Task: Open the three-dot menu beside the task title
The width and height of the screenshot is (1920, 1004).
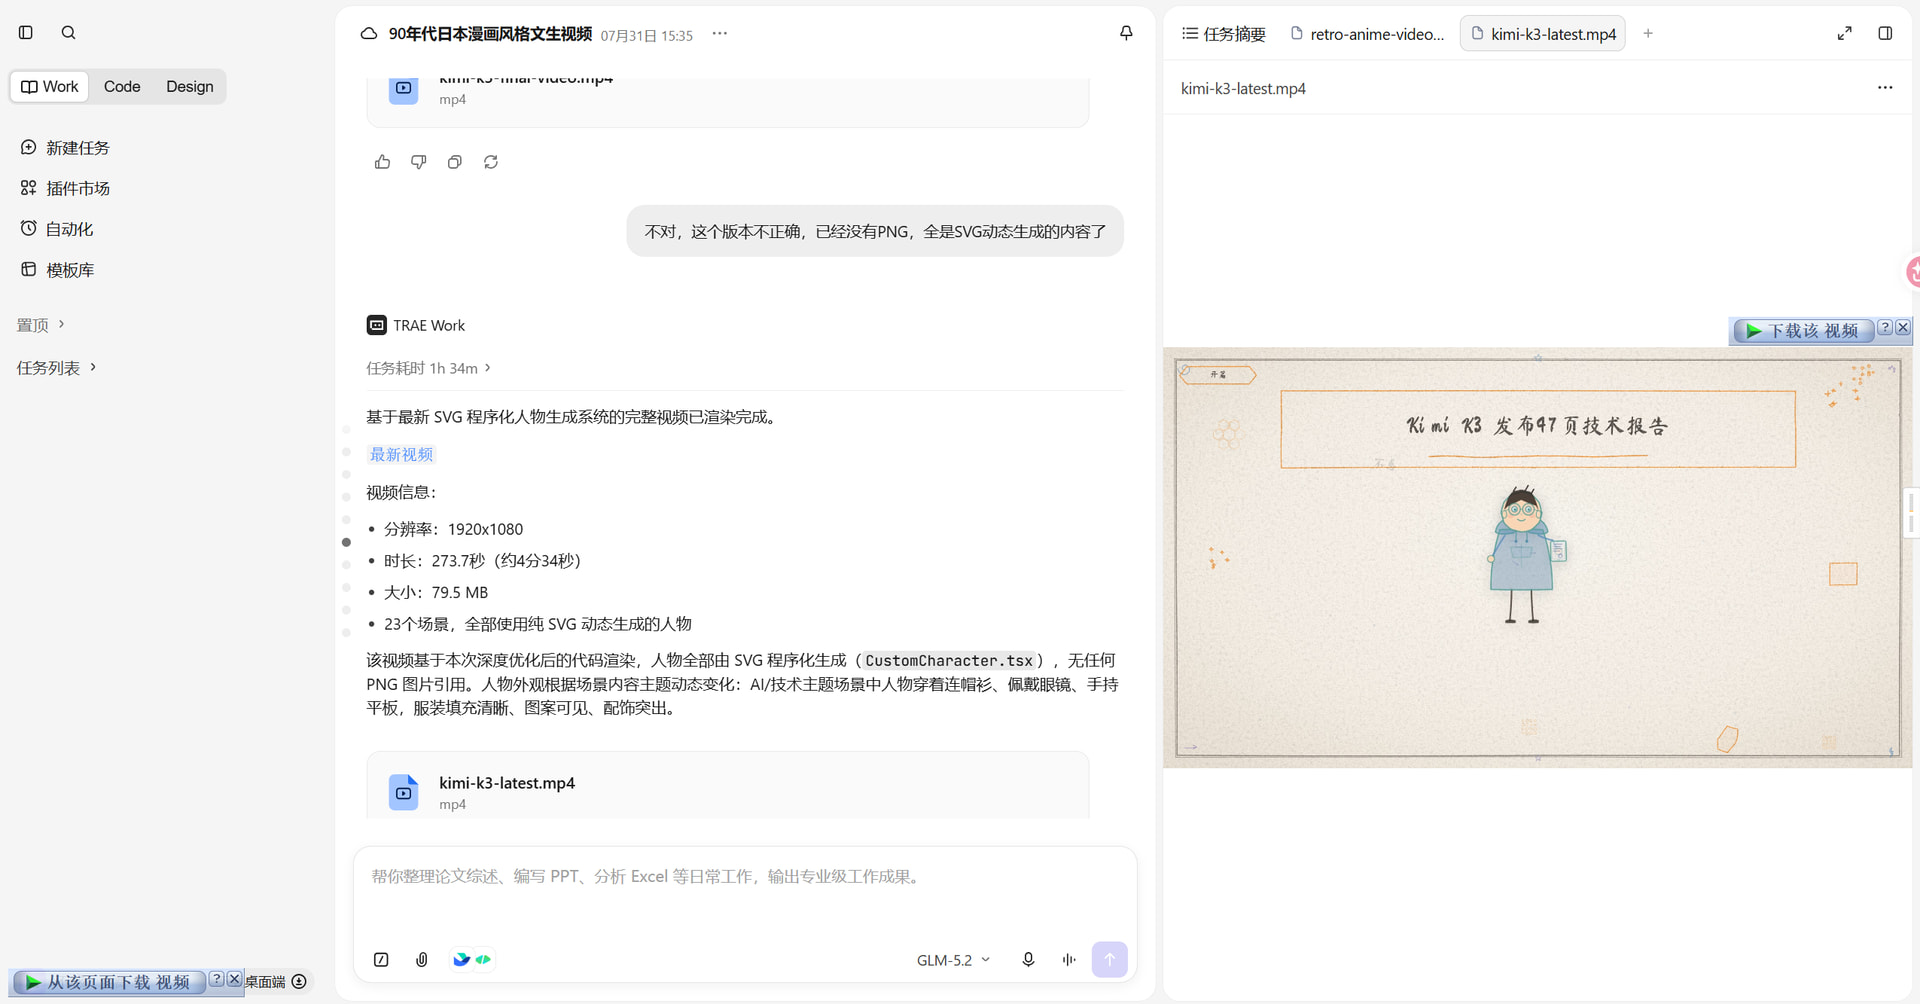Action: [720, 34]
